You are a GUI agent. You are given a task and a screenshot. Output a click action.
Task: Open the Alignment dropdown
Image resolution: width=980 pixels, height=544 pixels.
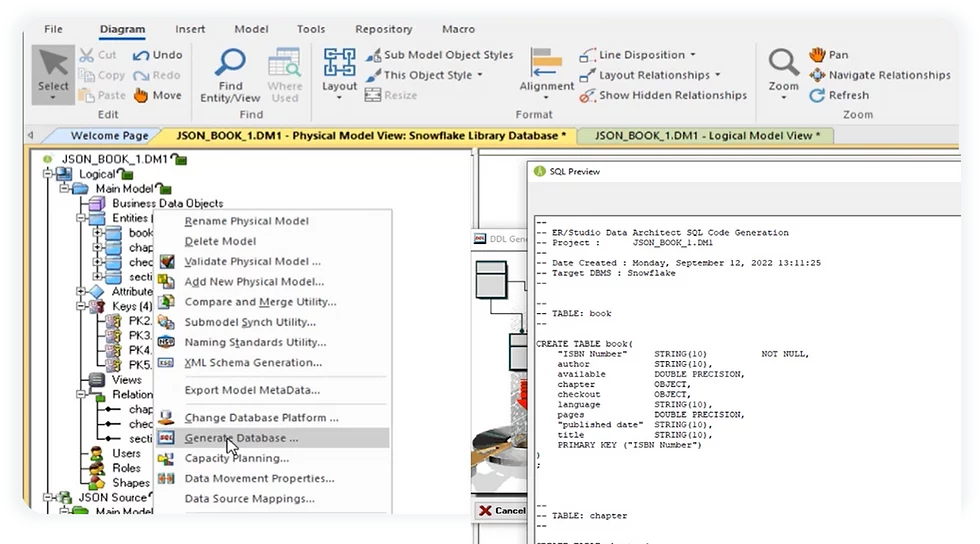pyautogui.click(x=546, y=74)
